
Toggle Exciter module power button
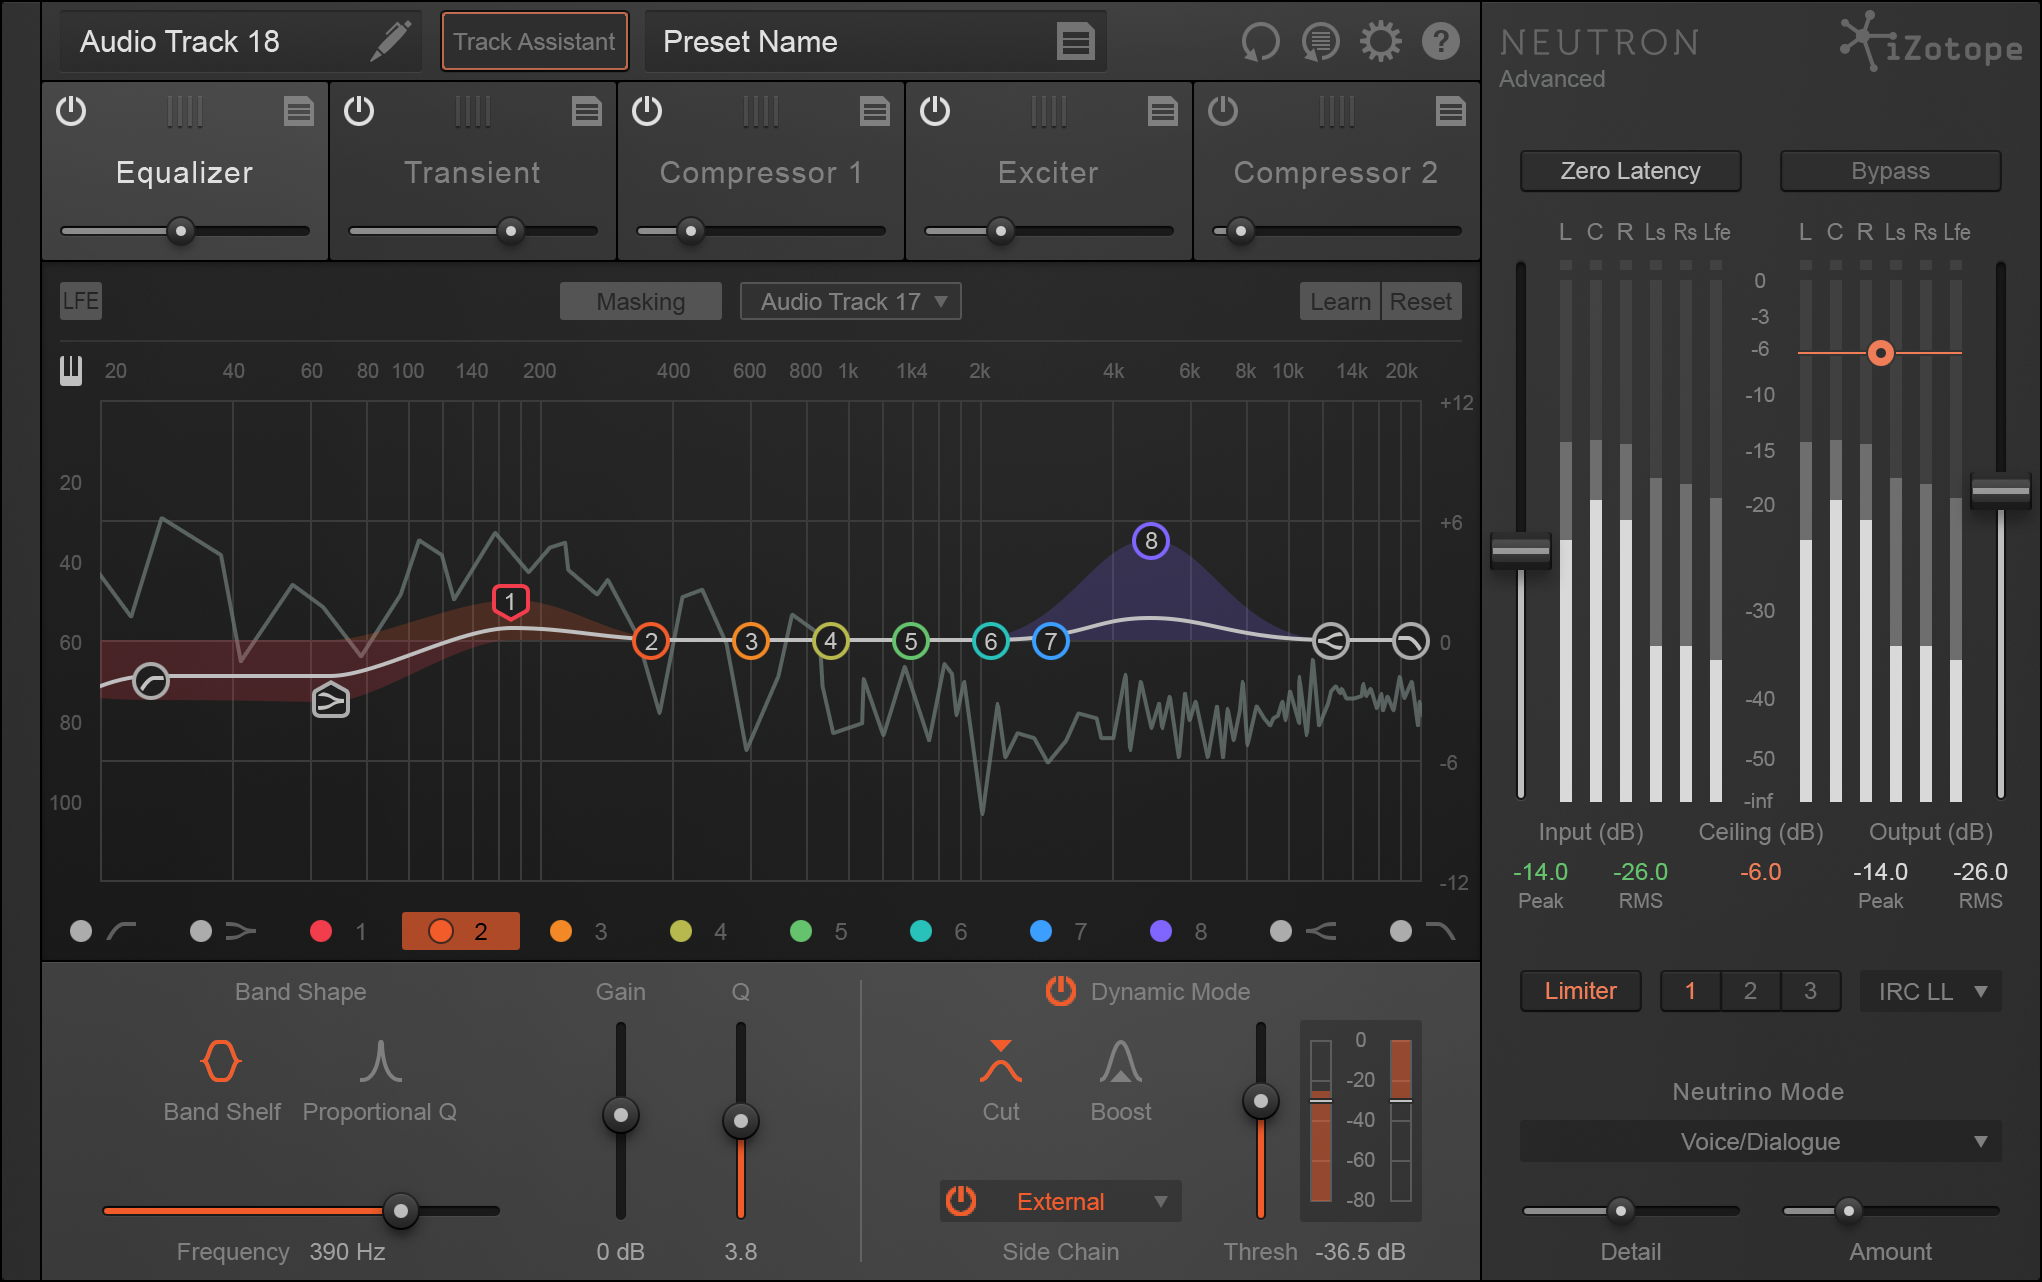pos(935,110)
